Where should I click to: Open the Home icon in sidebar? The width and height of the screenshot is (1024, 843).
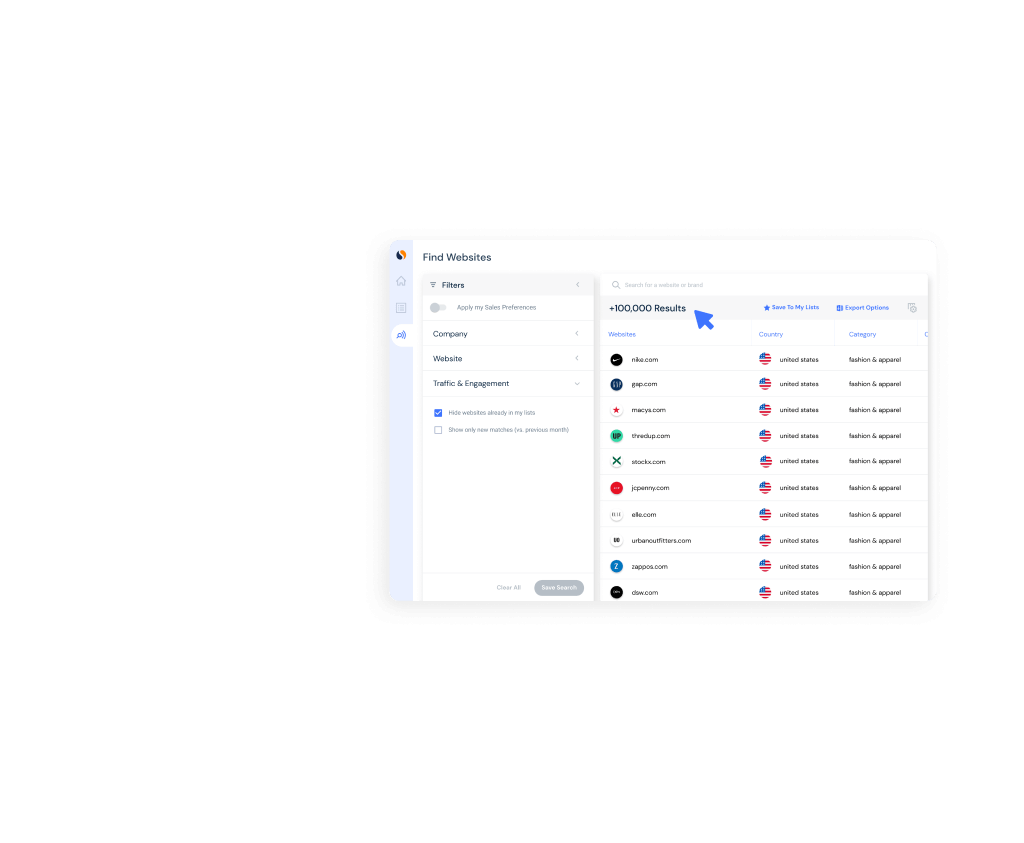pyautogui.click(x=401, y=281)
